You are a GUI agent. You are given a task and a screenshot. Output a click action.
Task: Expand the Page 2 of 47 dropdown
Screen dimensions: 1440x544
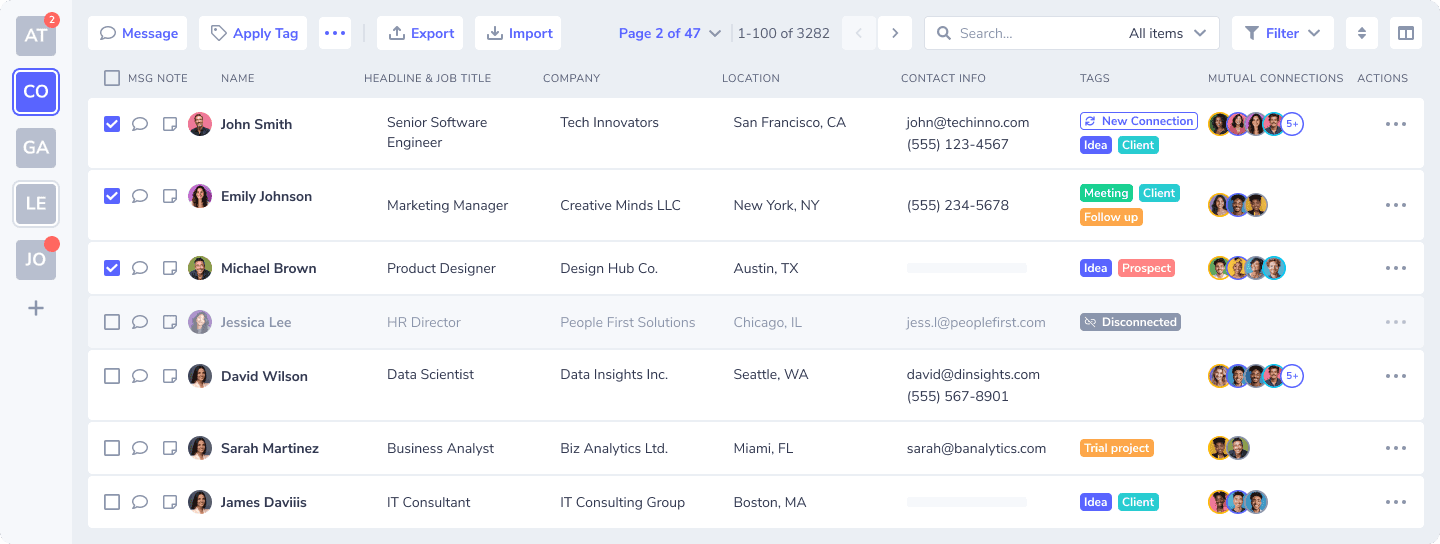coord(670,33)
